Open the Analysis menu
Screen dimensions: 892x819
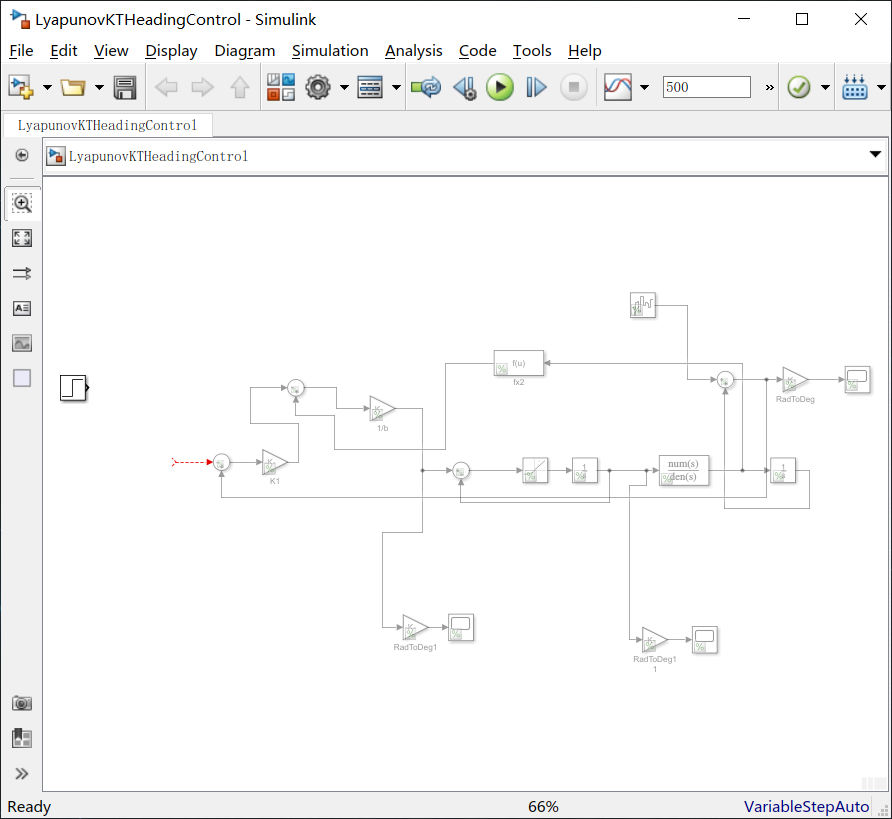coord(414,51)
